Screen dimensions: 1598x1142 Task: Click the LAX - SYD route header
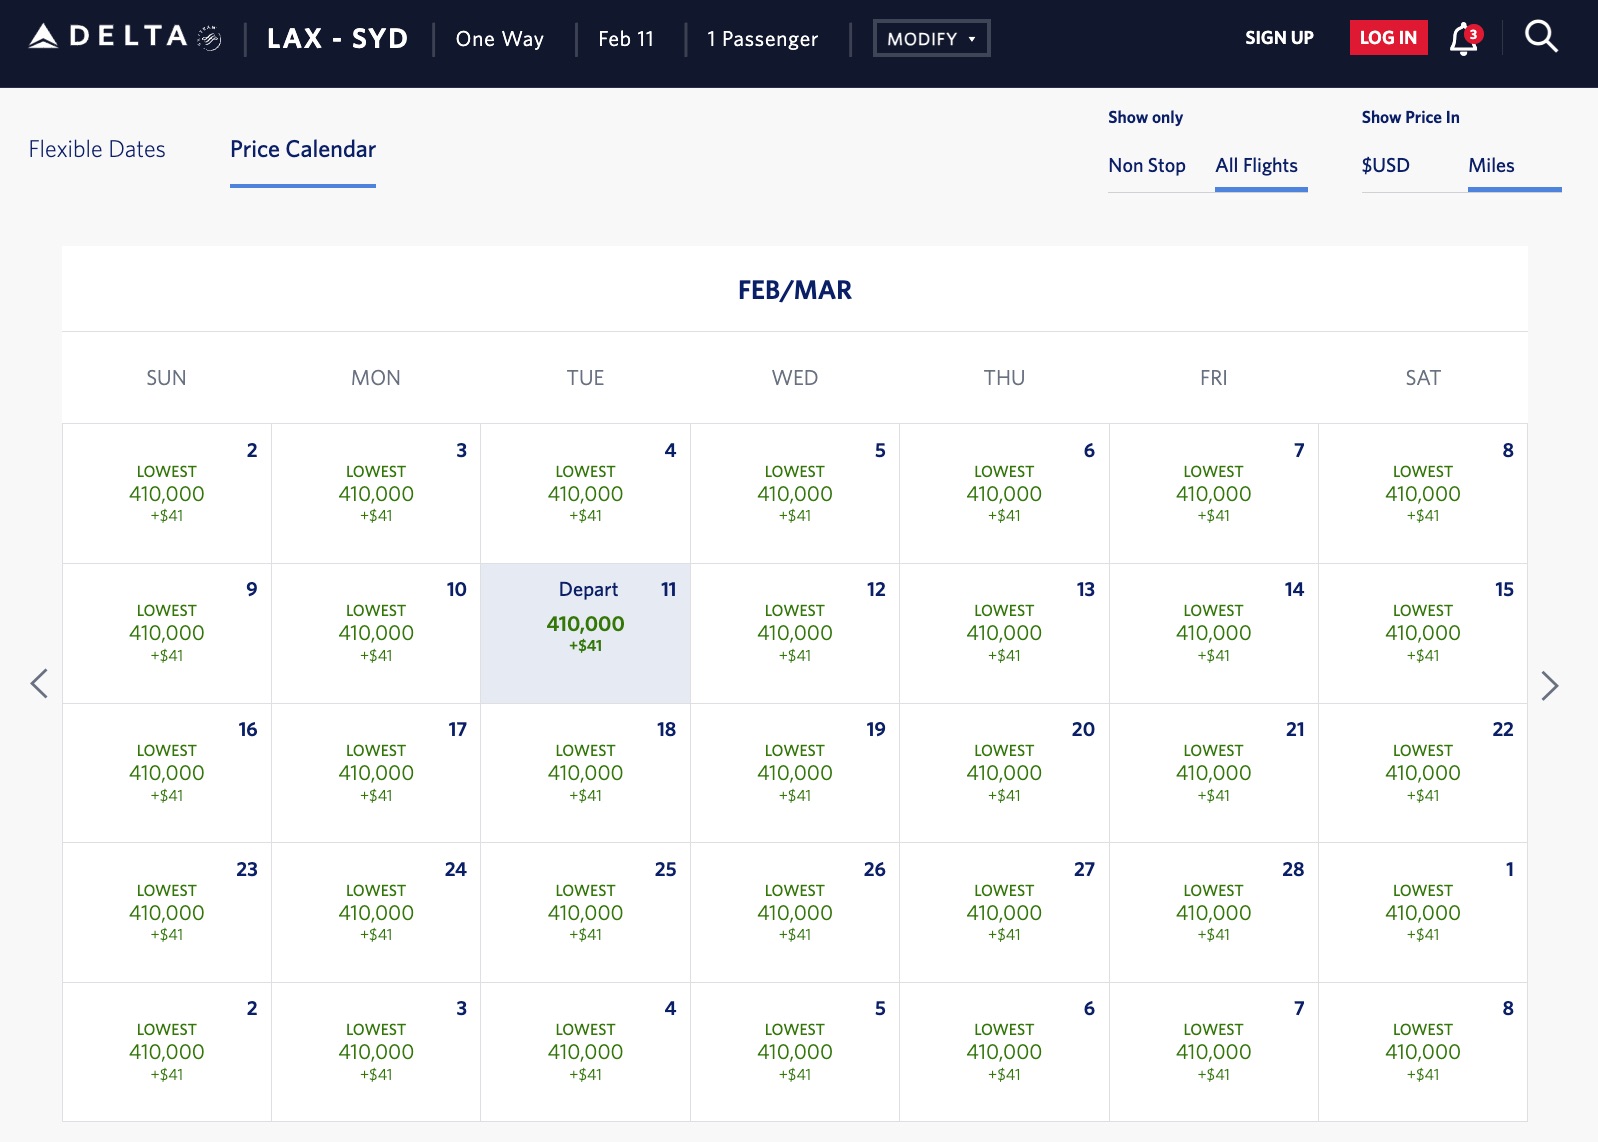(x=337, y=39)
